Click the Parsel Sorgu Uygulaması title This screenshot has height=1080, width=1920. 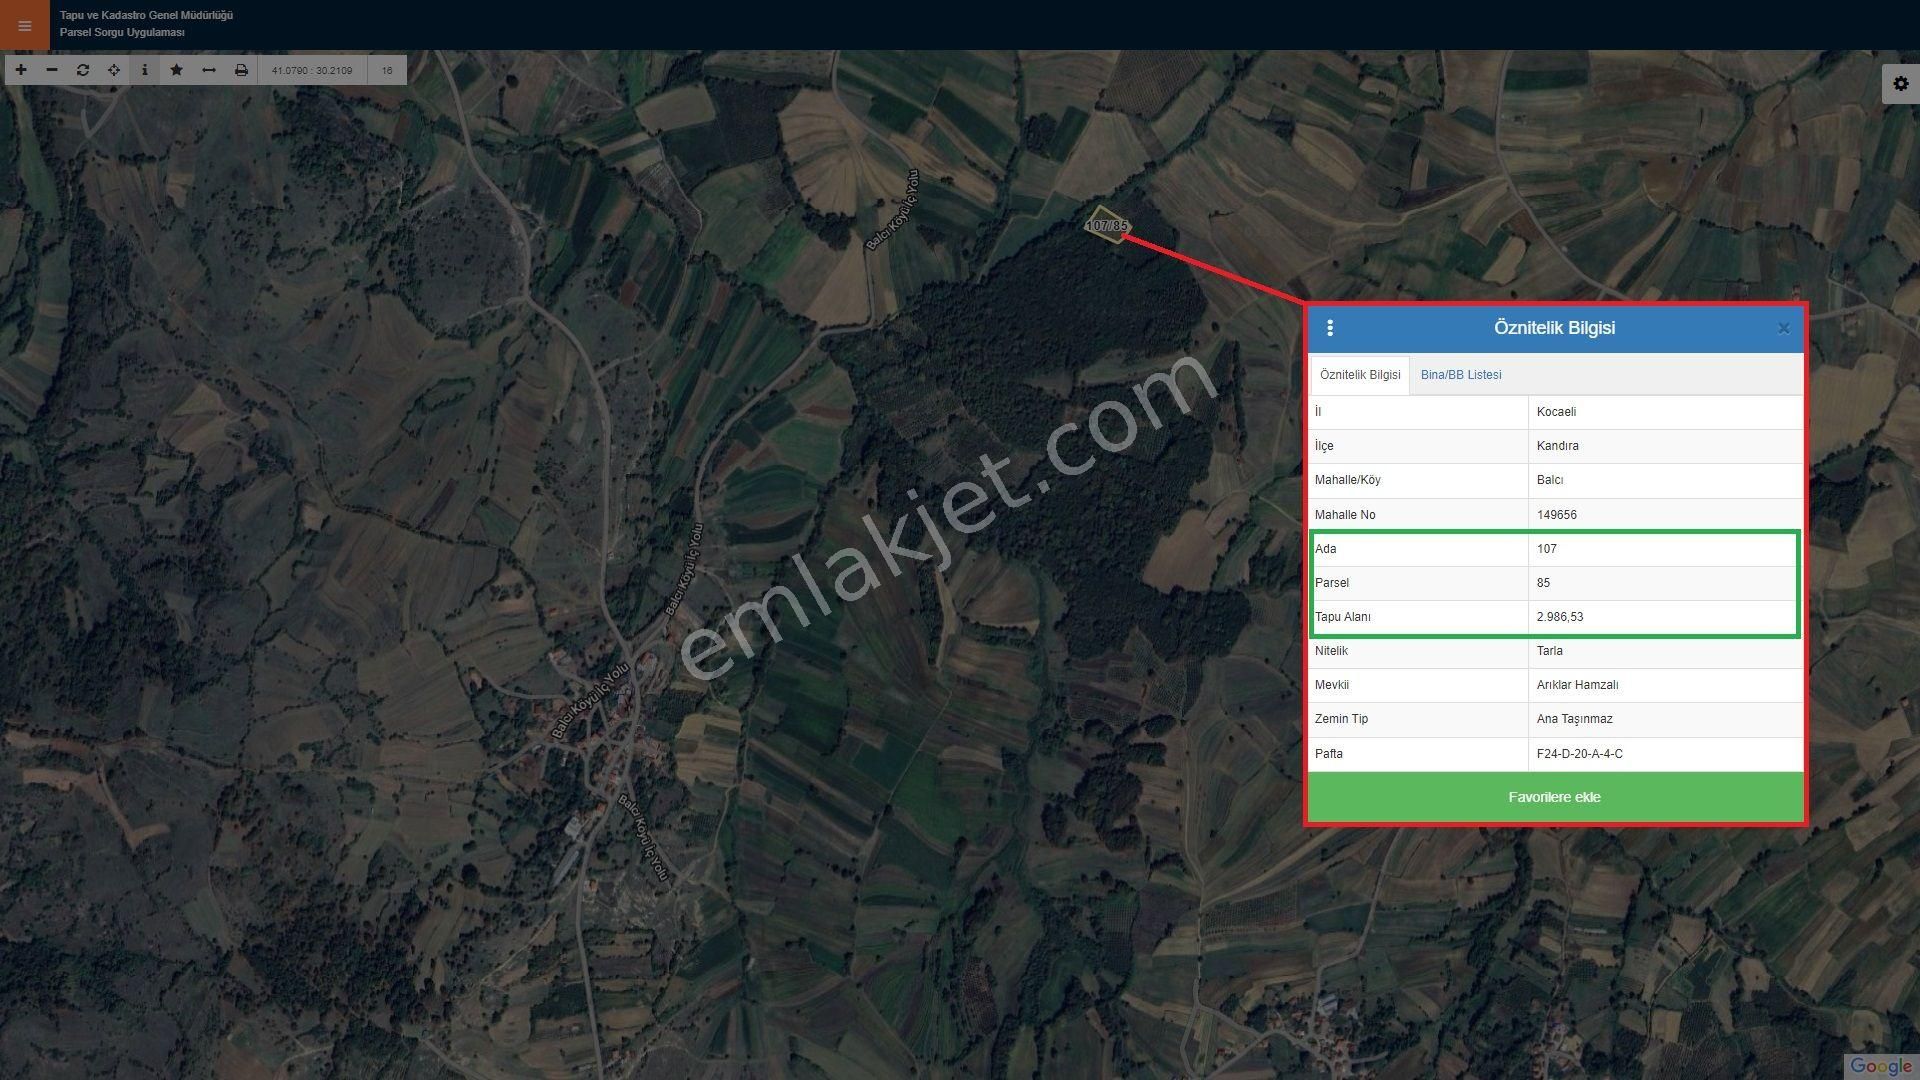tap(122, 32)
